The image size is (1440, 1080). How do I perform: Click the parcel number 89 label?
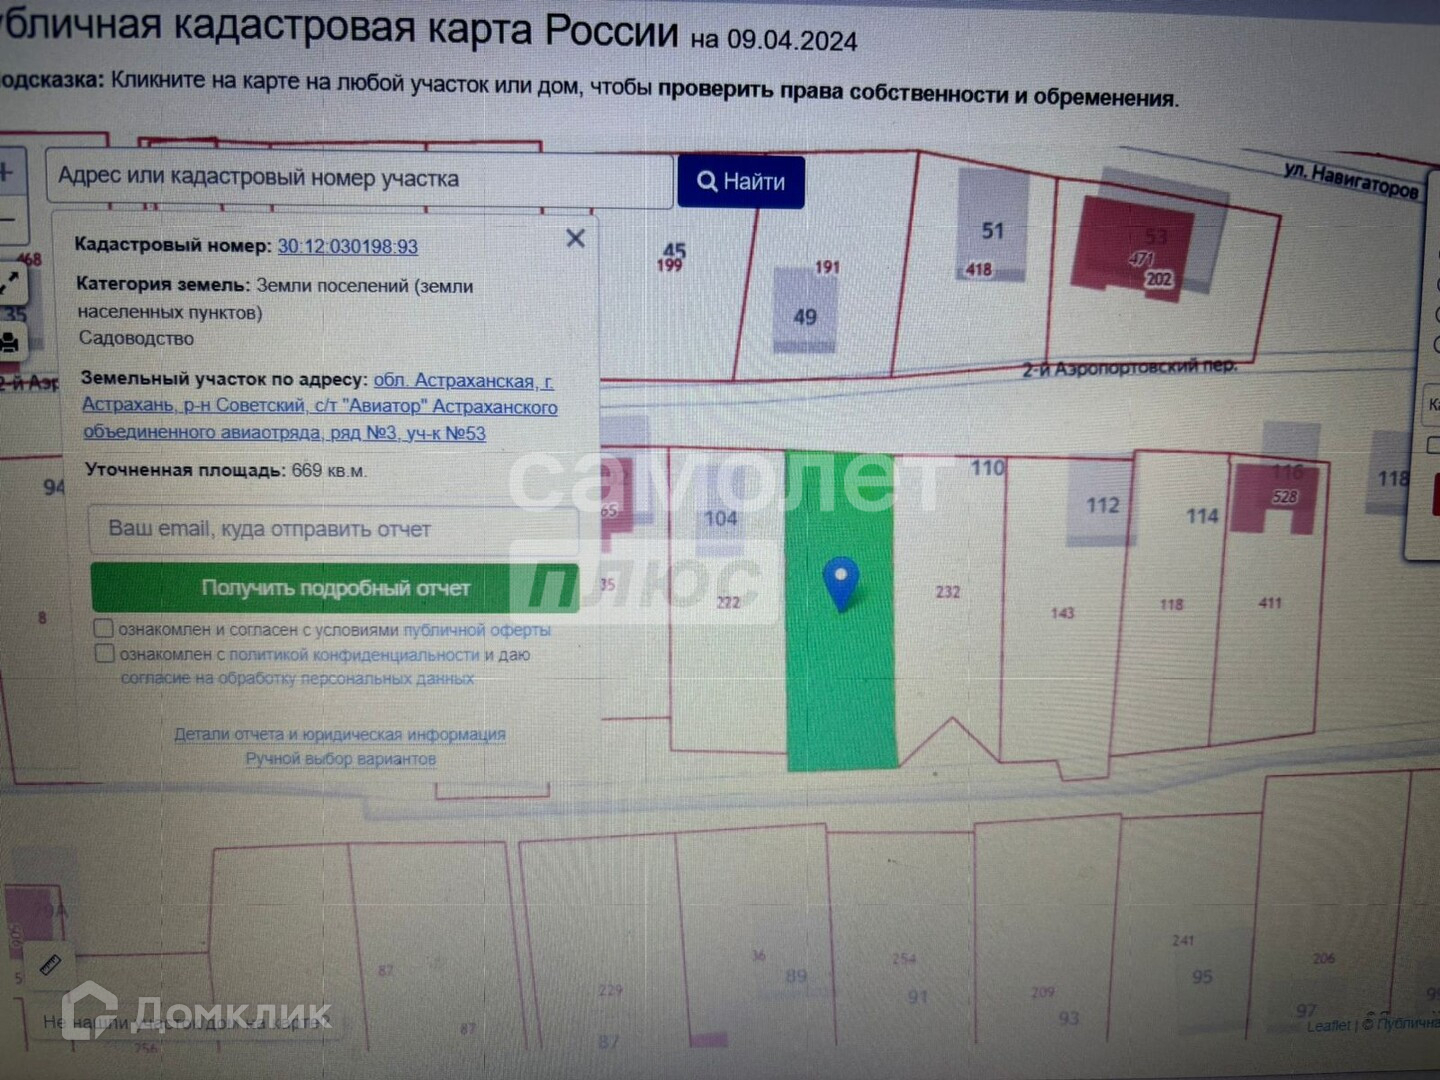pos(796,976)
